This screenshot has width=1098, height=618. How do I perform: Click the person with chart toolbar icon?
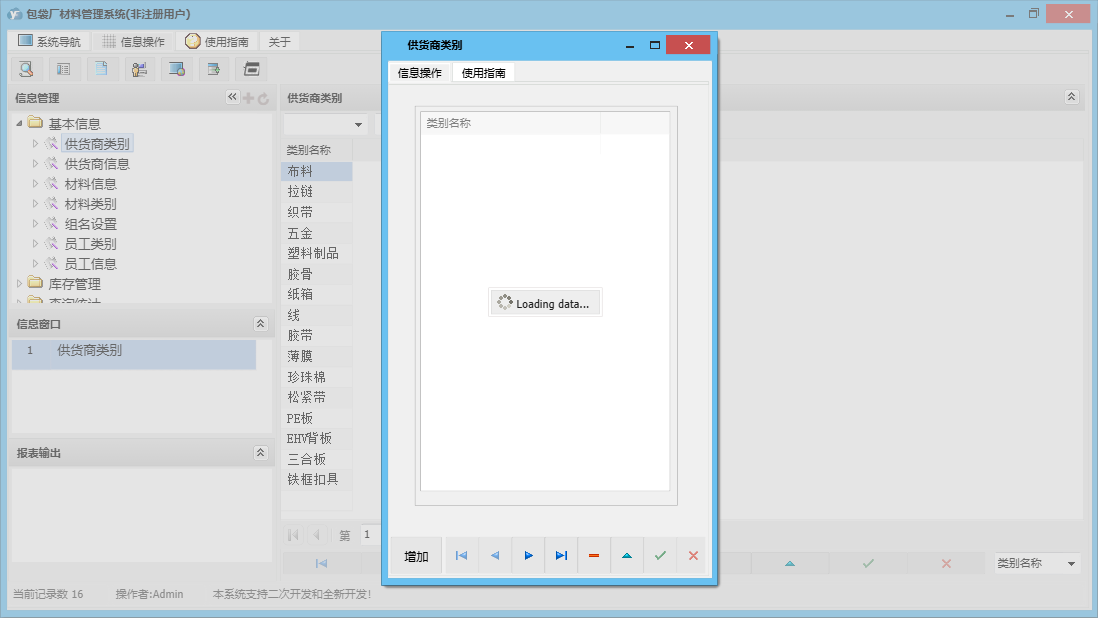pyautogui.click(x=139, y=69)
